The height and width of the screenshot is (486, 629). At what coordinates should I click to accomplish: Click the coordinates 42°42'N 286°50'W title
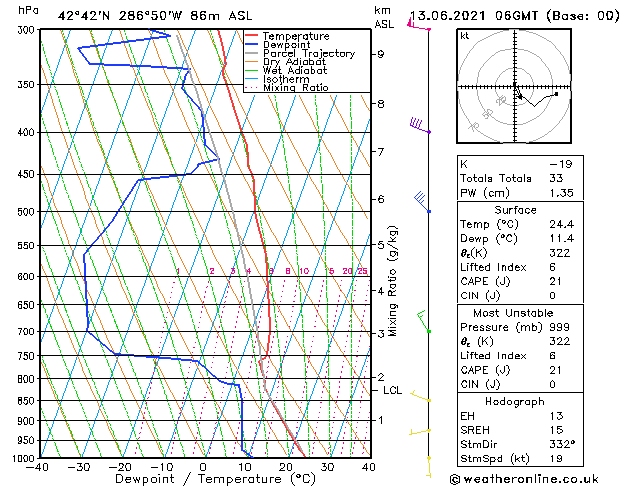point(155,16)
